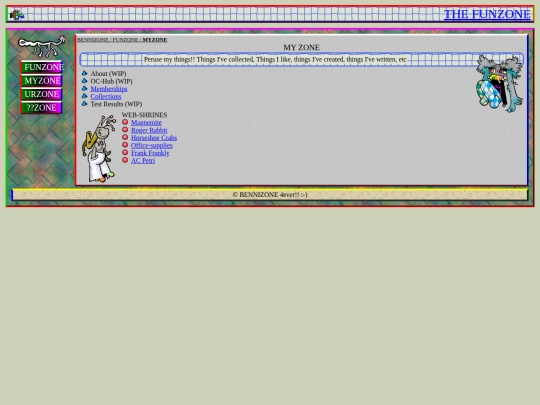This screenshot has width=540, height=405.
Task: Click the small pixel icon in the top banner
Action: pos(17,15)
